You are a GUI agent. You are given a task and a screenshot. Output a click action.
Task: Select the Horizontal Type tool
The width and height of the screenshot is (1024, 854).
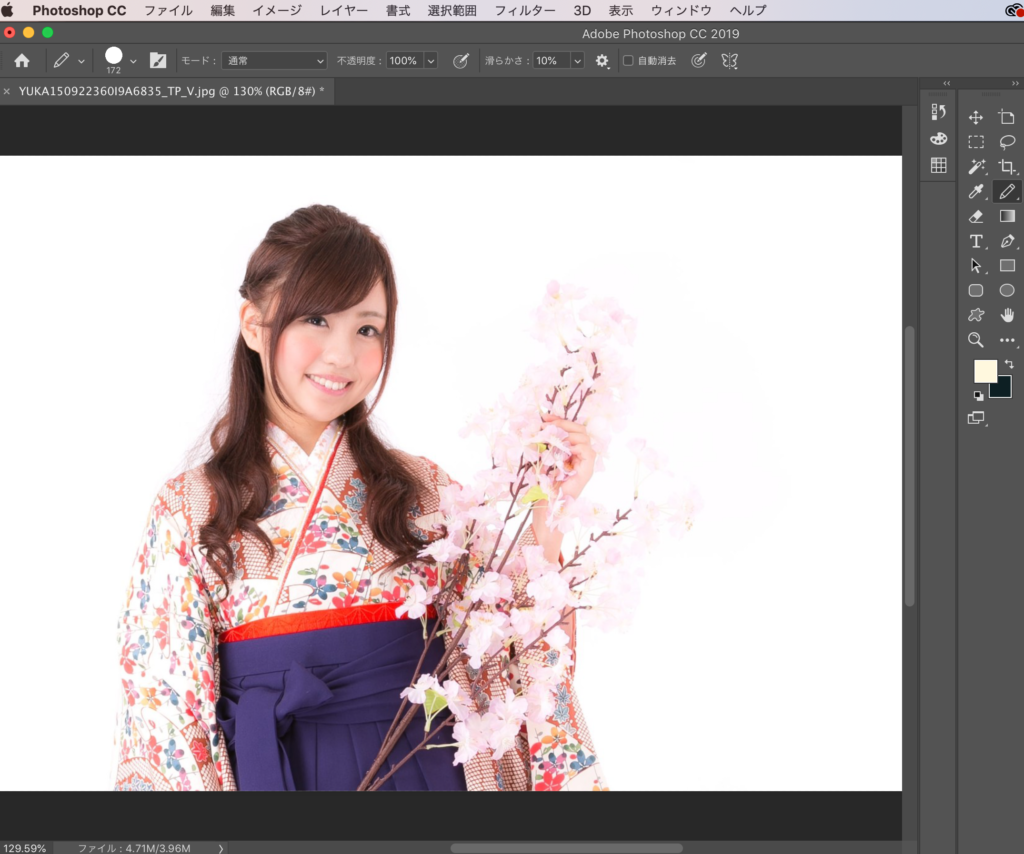coord(976,241)
